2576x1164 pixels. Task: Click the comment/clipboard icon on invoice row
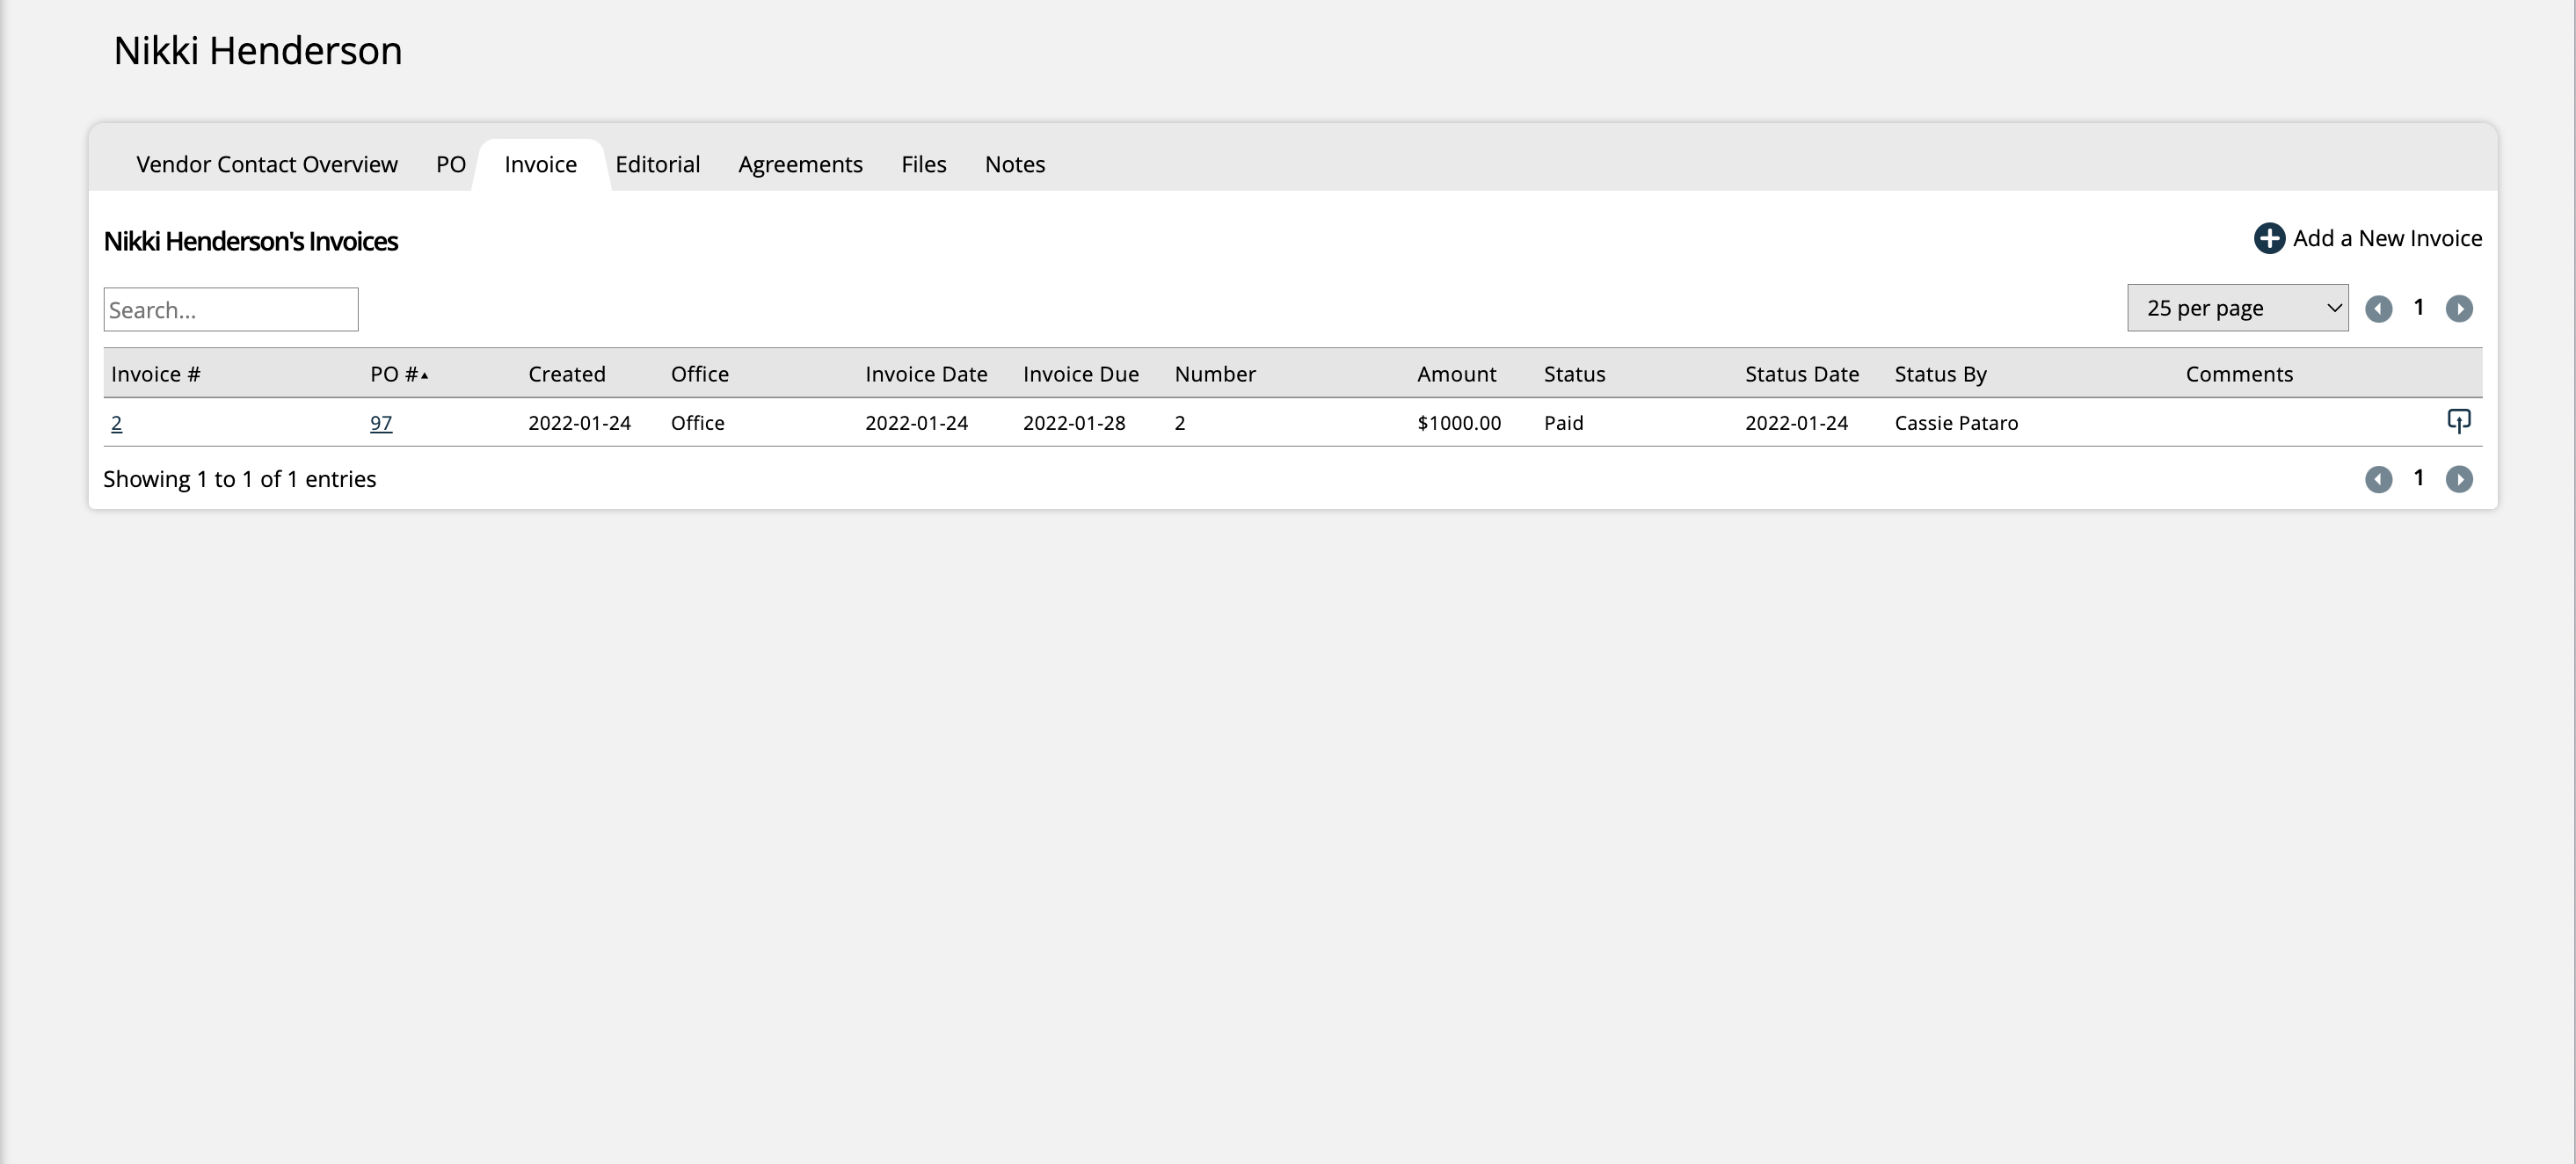point(2457,422)
